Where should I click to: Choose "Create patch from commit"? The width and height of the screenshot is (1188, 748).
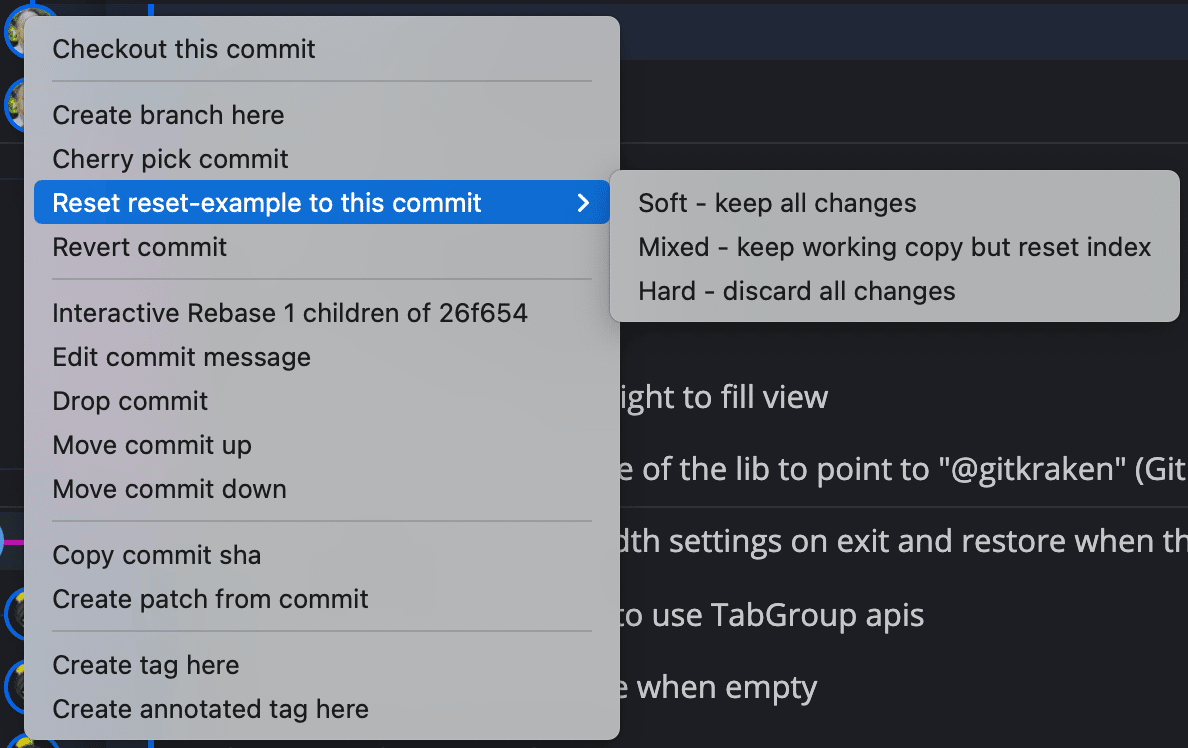coord(210,599)
